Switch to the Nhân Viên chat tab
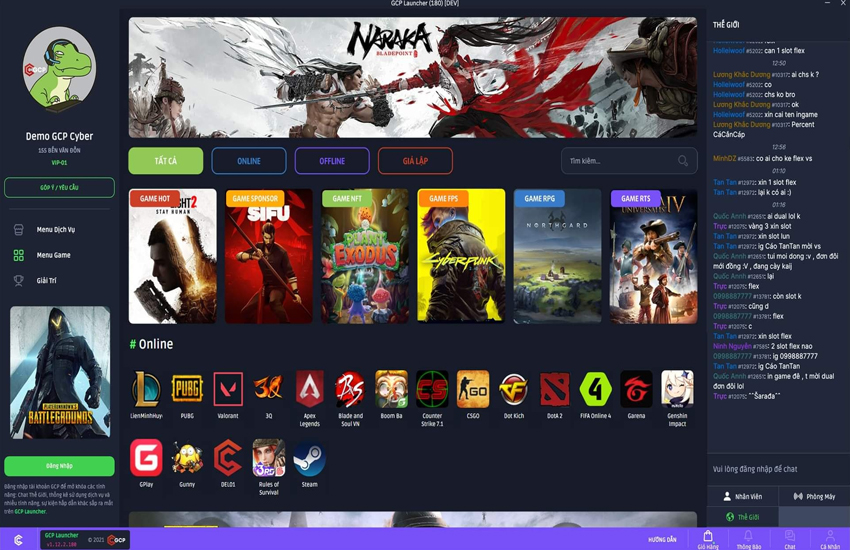The image size is (850, 550). [743, 496]
